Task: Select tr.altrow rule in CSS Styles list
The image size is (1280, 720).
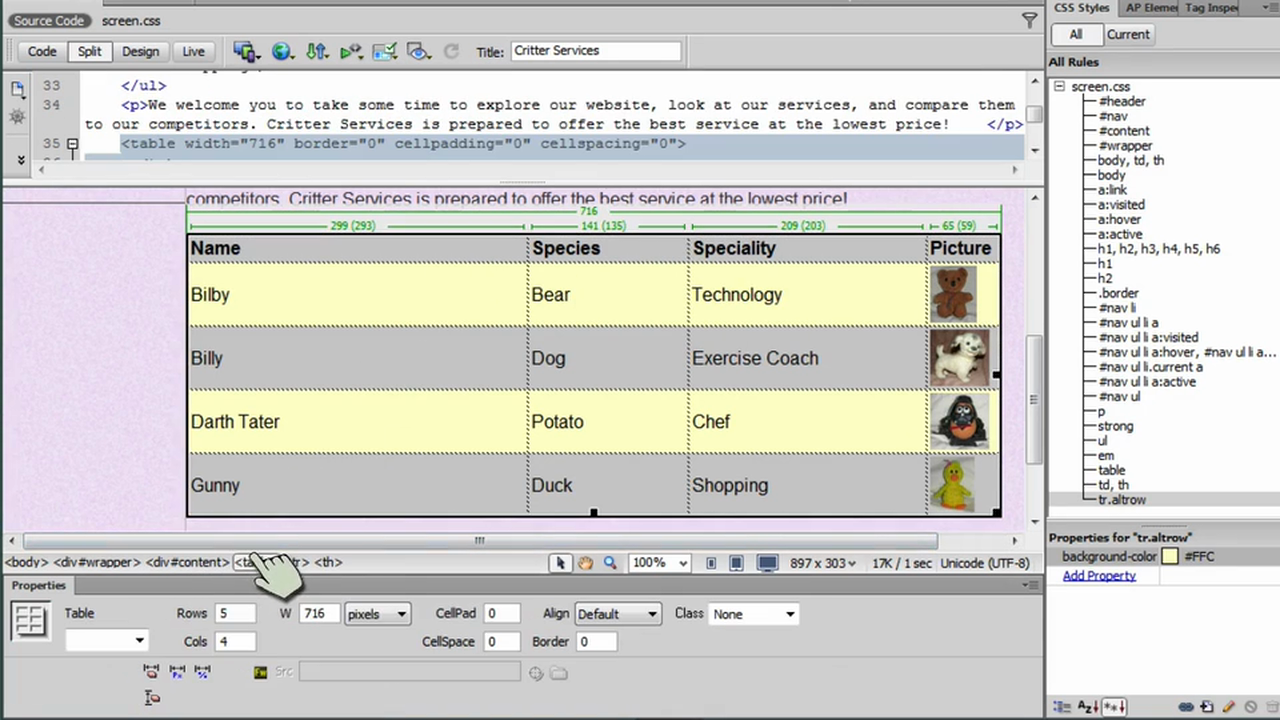Action: [x=1122, y=499]
